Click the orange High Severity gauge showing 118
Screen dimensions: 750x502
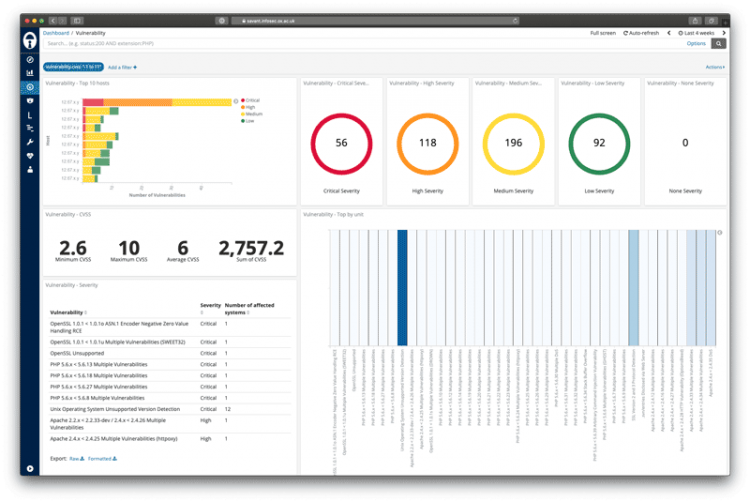(427, 143)
